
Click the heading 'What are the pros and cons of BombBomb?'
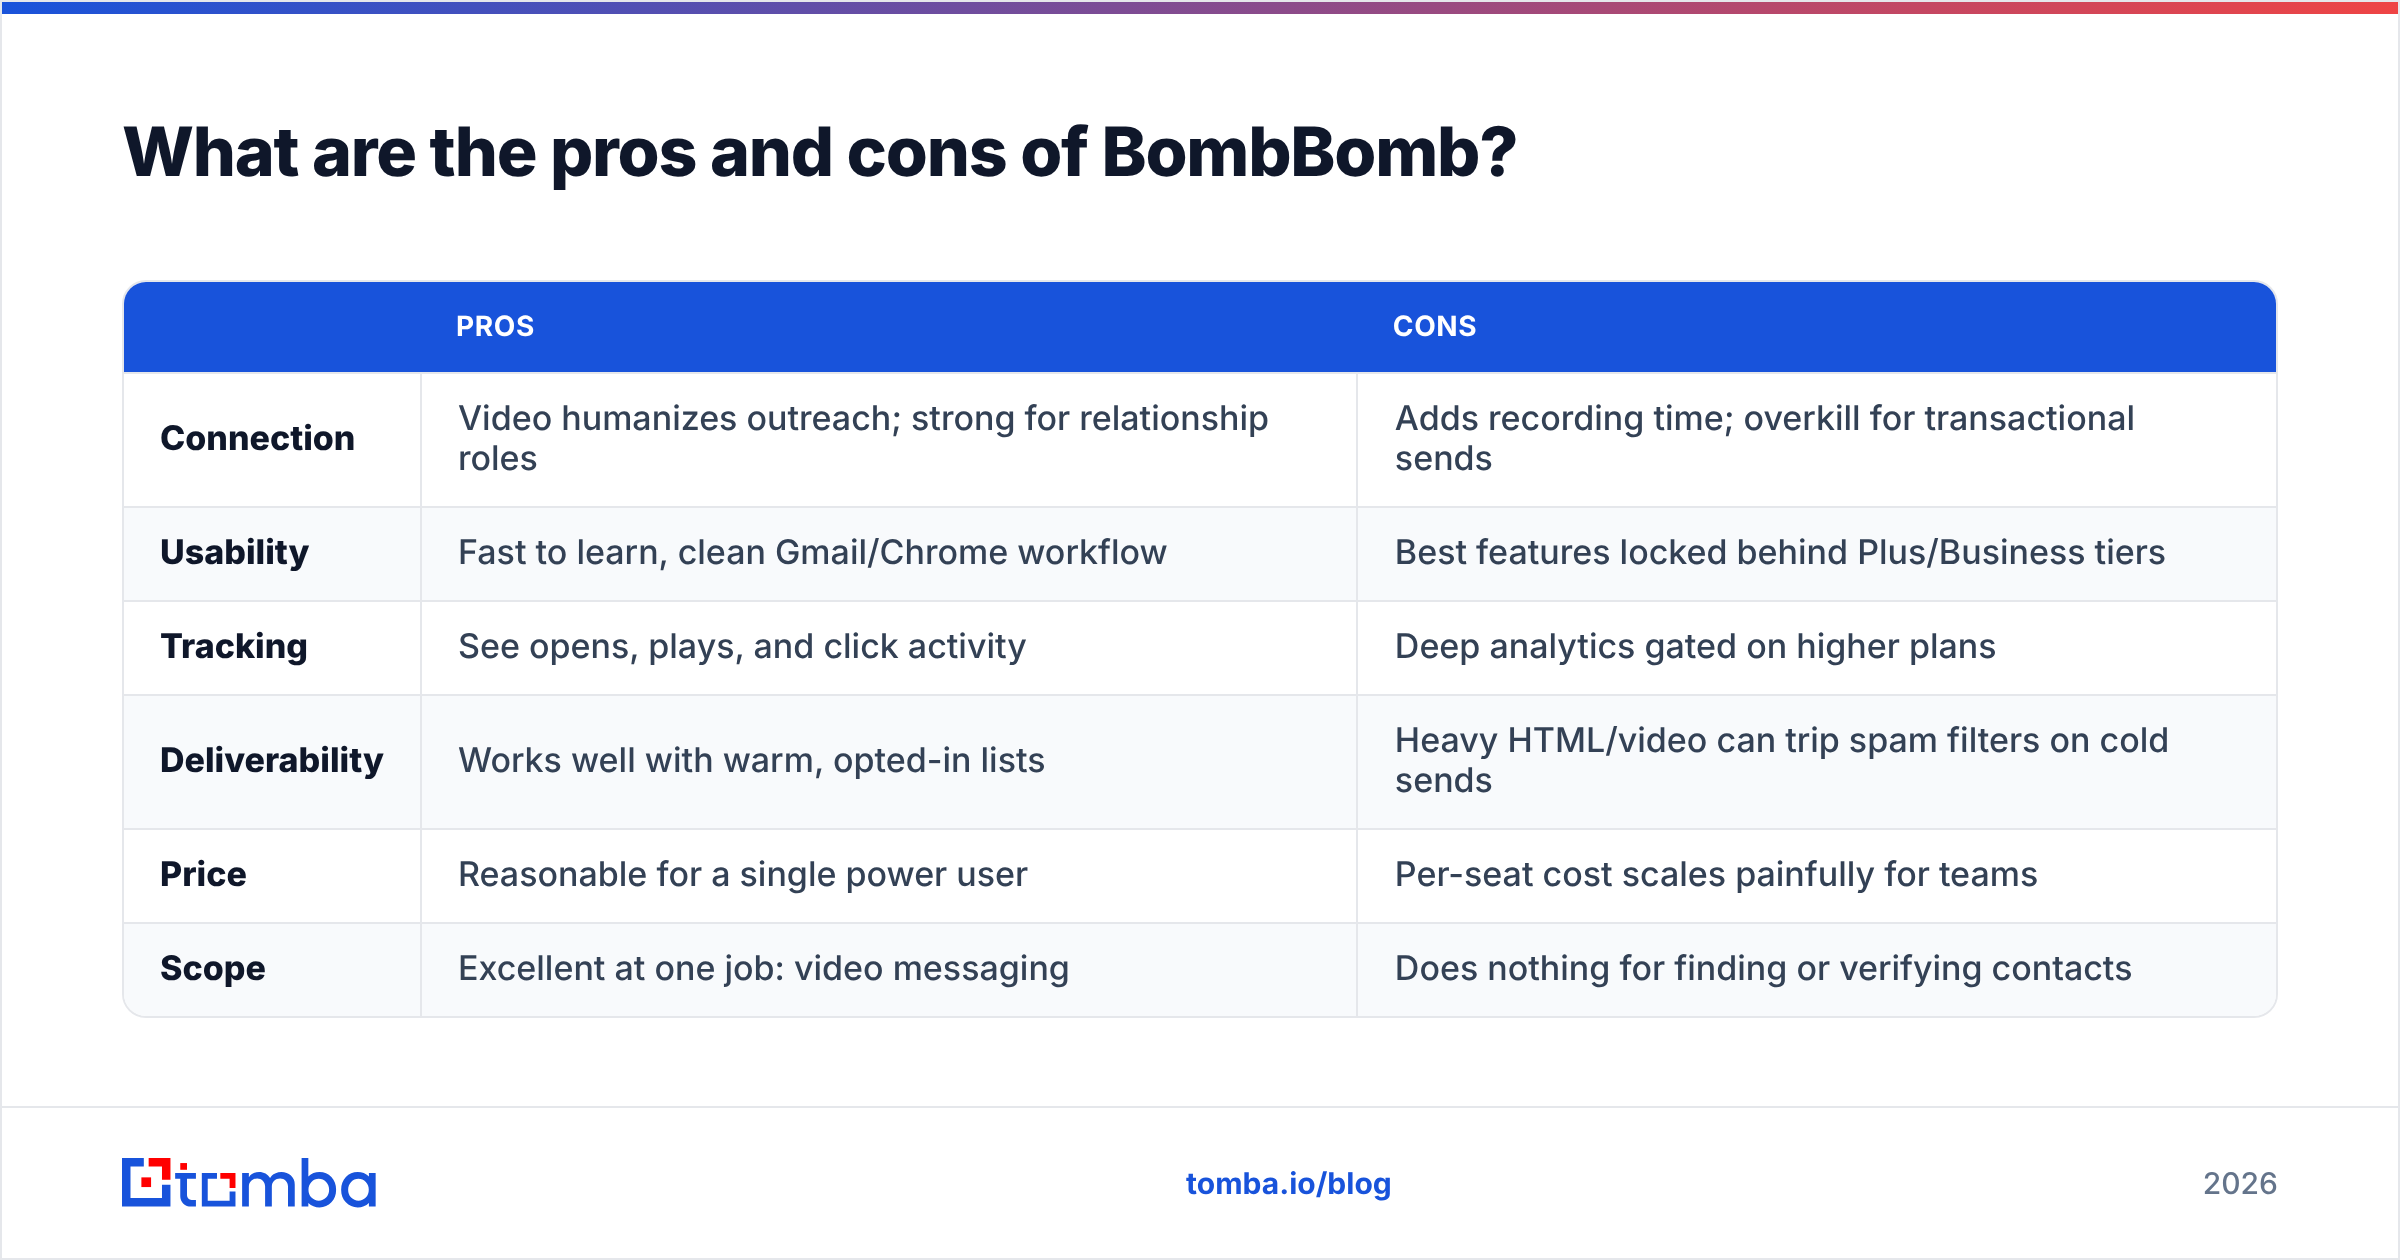pos(820,153)
